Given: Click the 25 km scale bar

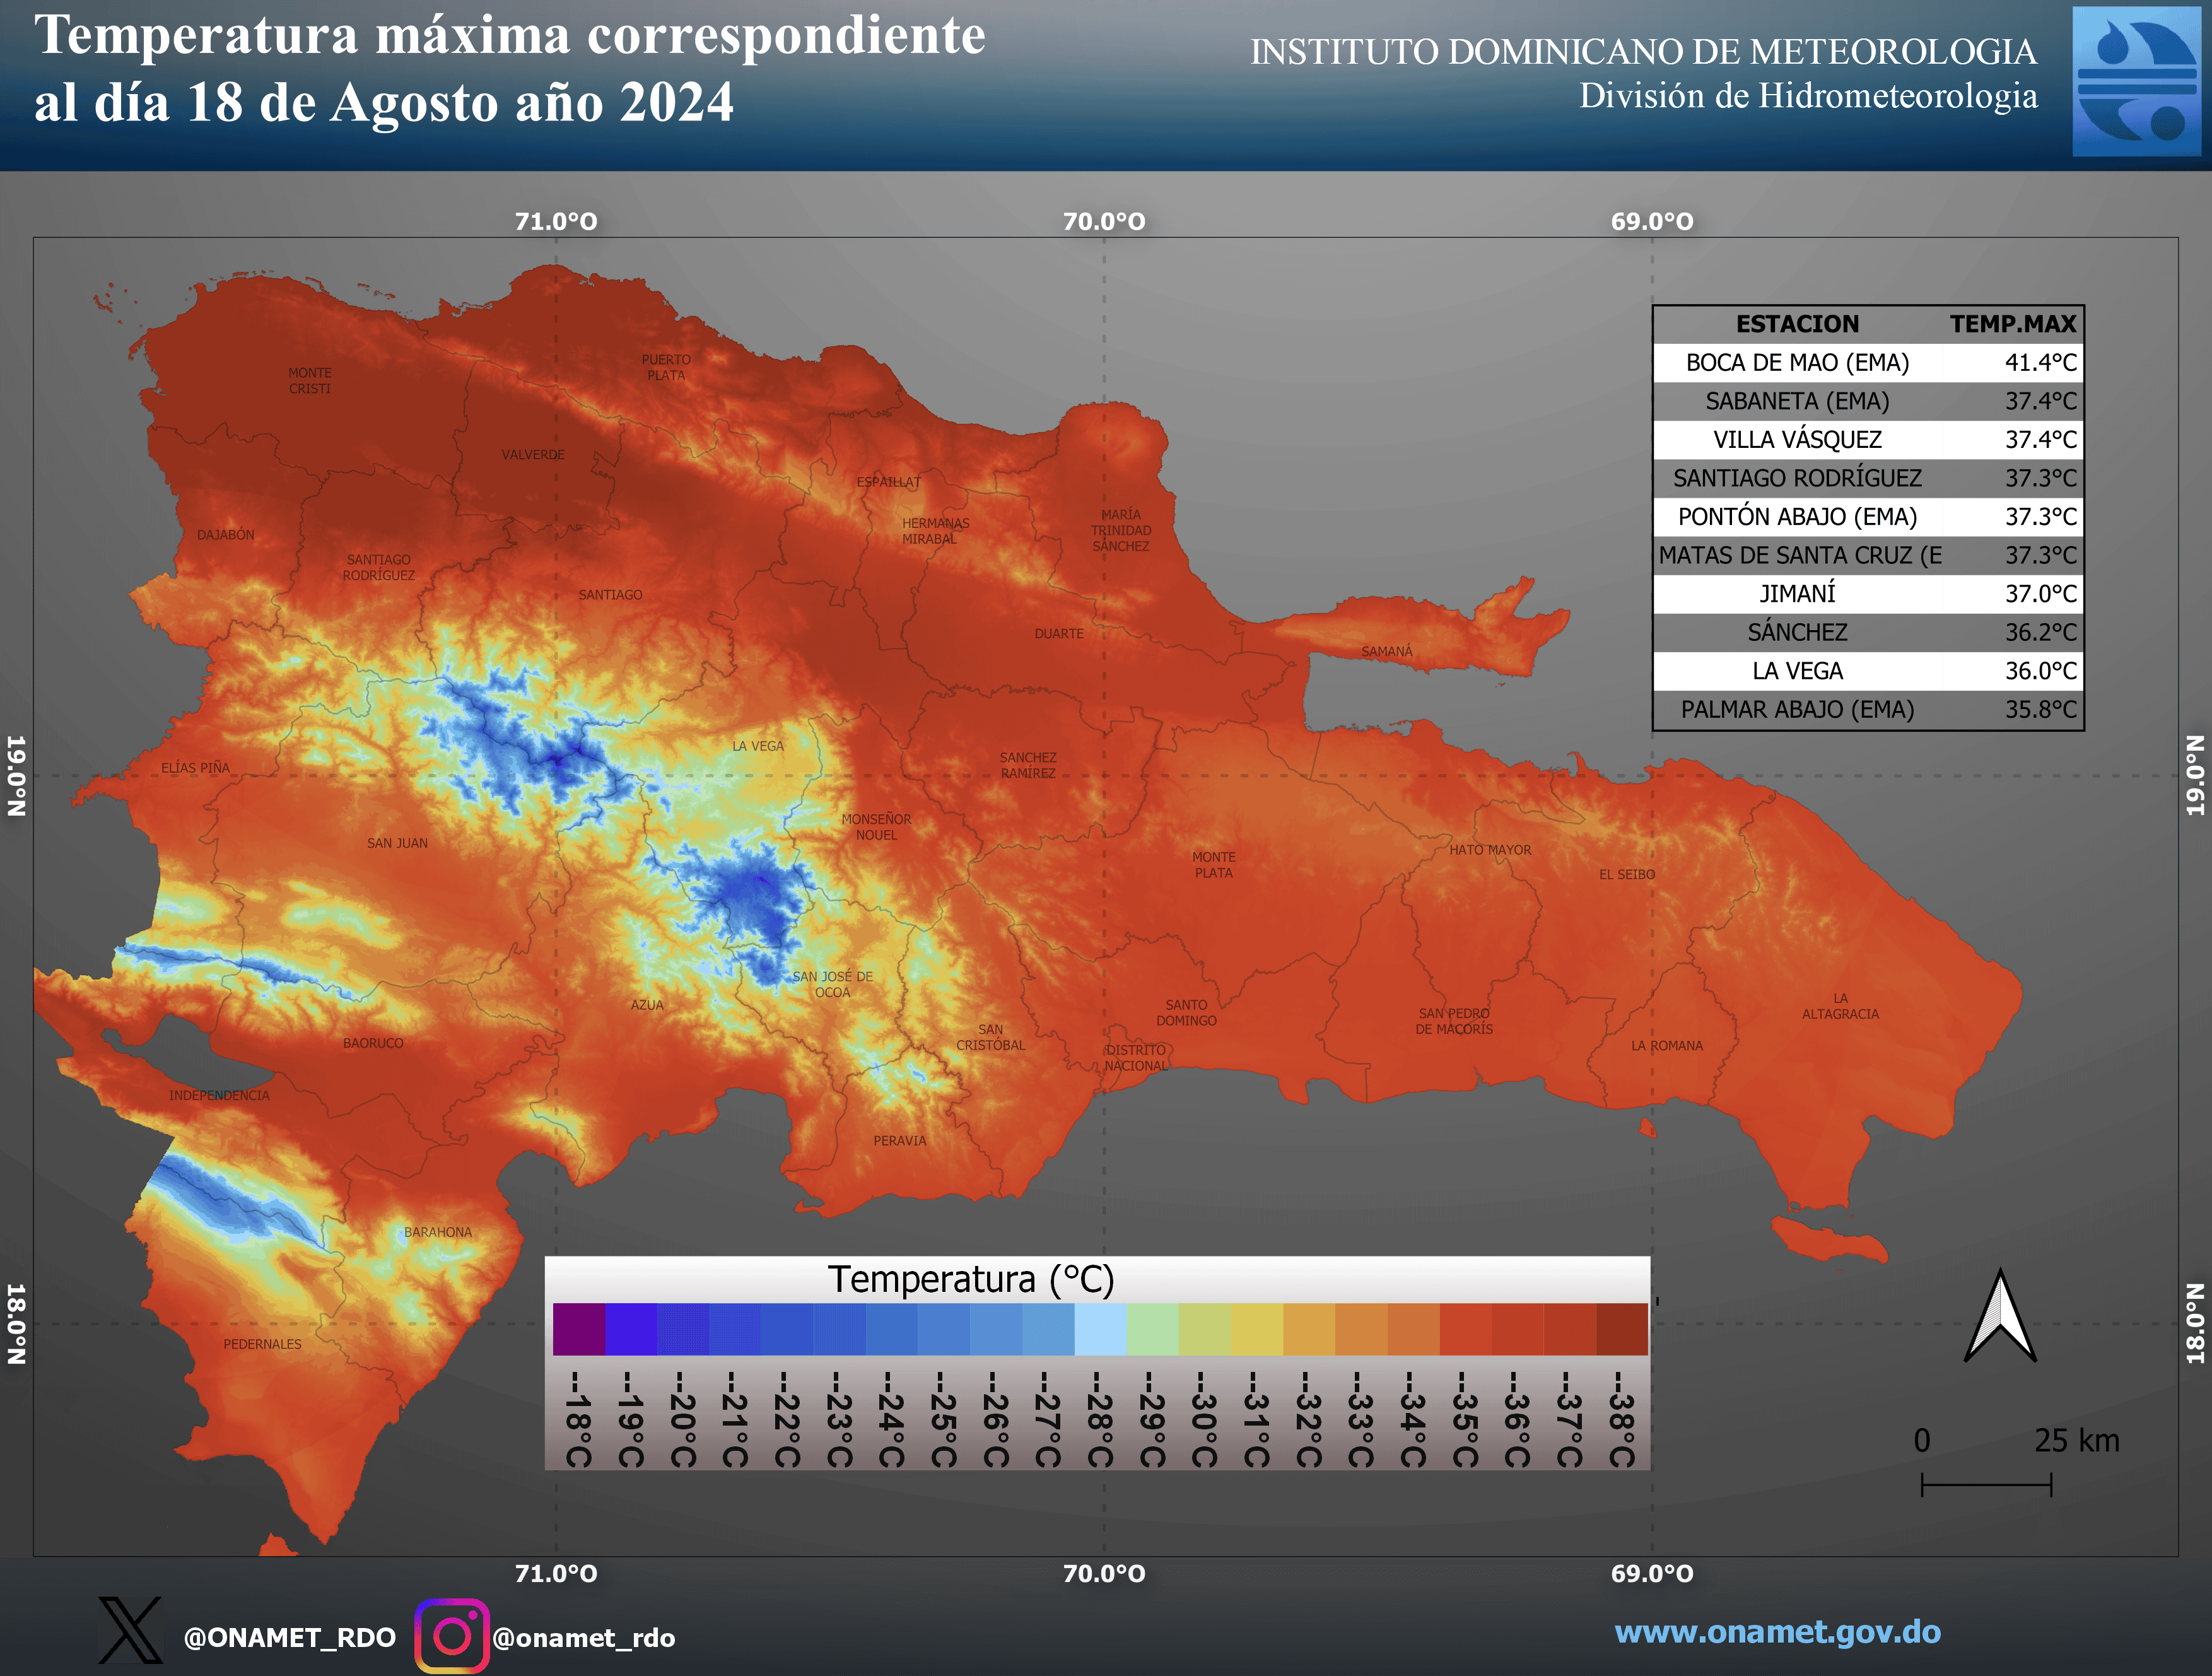Looking at the screenshot, I should (1986, 1484).
